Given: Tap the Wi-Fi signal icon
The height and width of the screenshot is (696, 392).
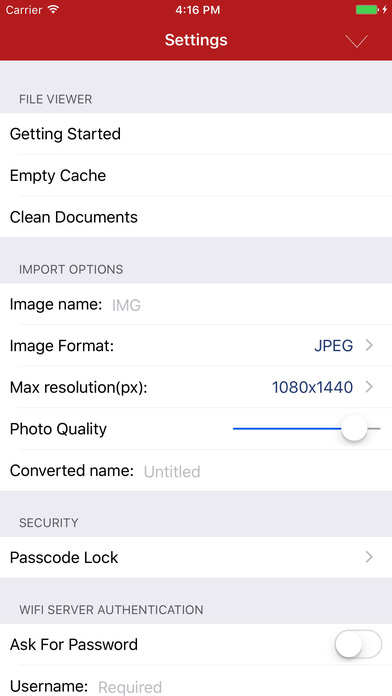Looking at the screenshot, I should point(54,9).
